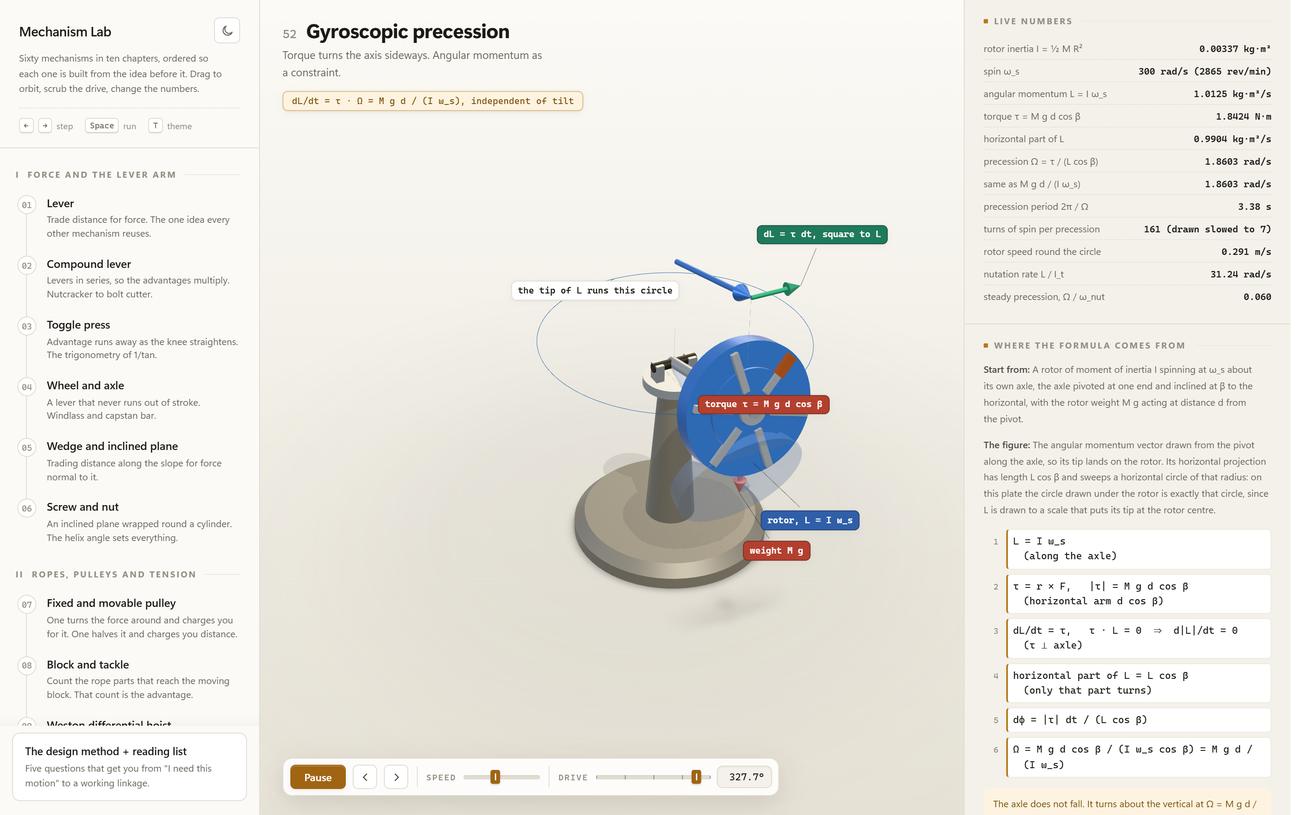Click derivation step 2: τ = r × F

coord(1138,594)
